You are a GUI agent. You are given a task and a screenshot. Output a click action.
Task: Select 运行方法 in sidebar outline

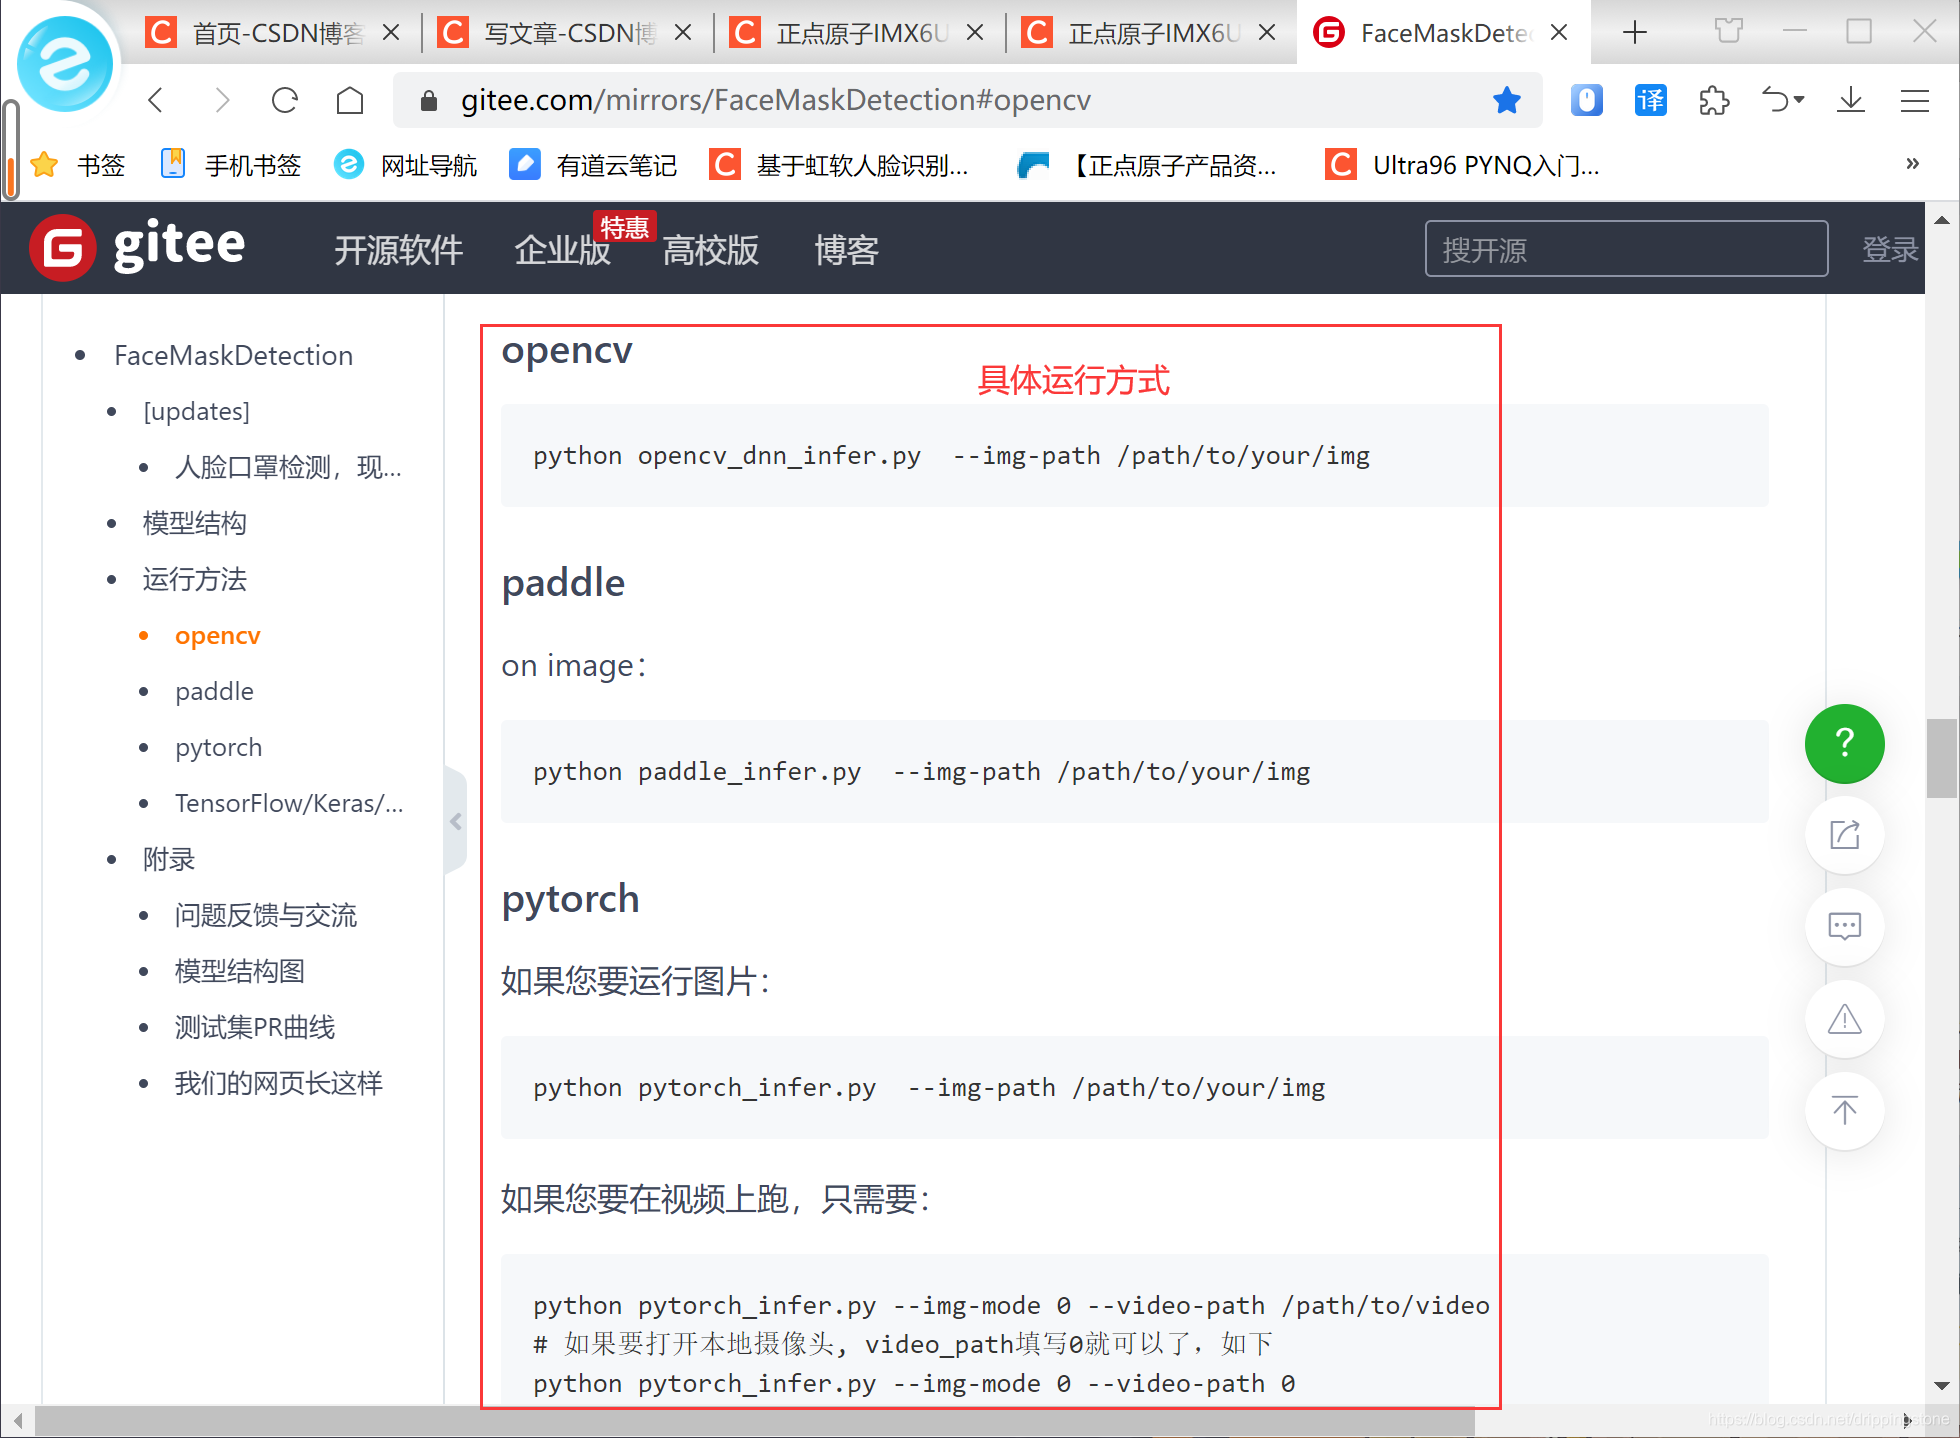pos(194,579)
